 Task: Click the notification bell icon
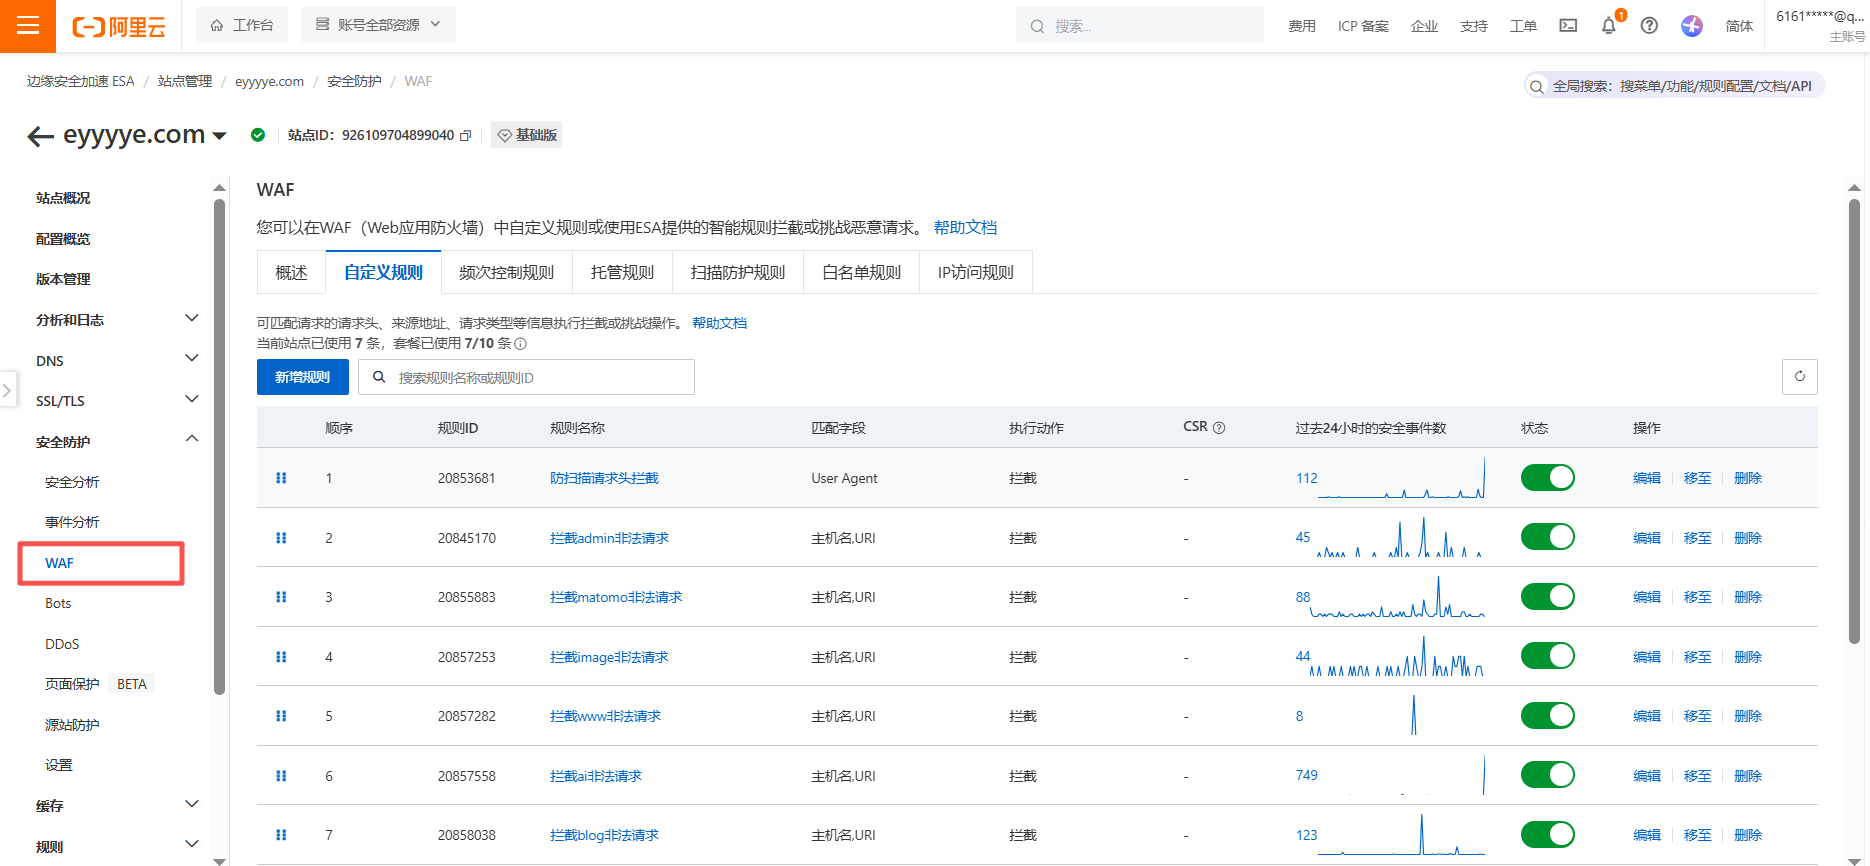tap(1608, 26)
